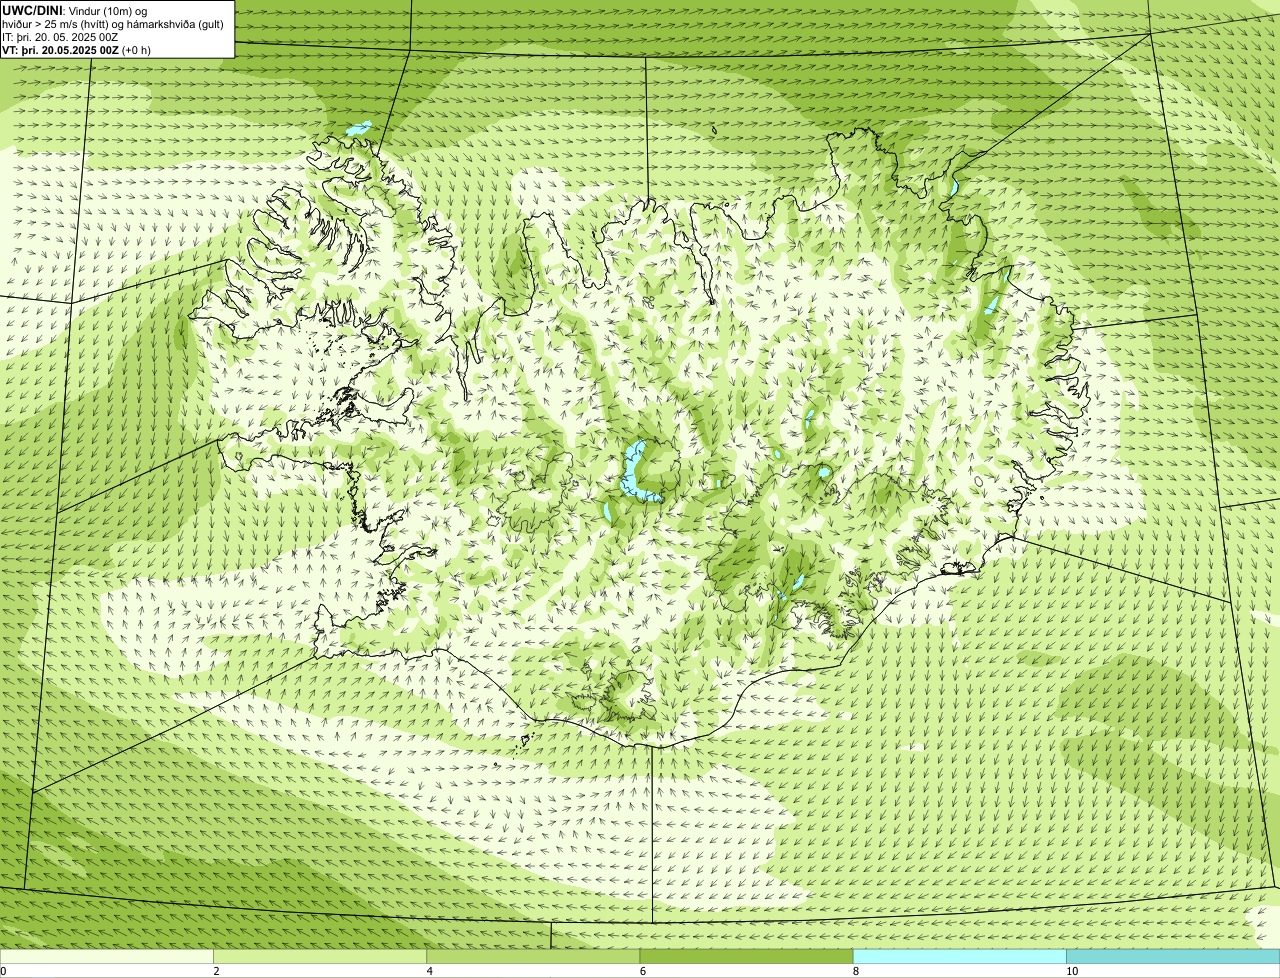Click the scale label '6'

(x=643, y=971)
